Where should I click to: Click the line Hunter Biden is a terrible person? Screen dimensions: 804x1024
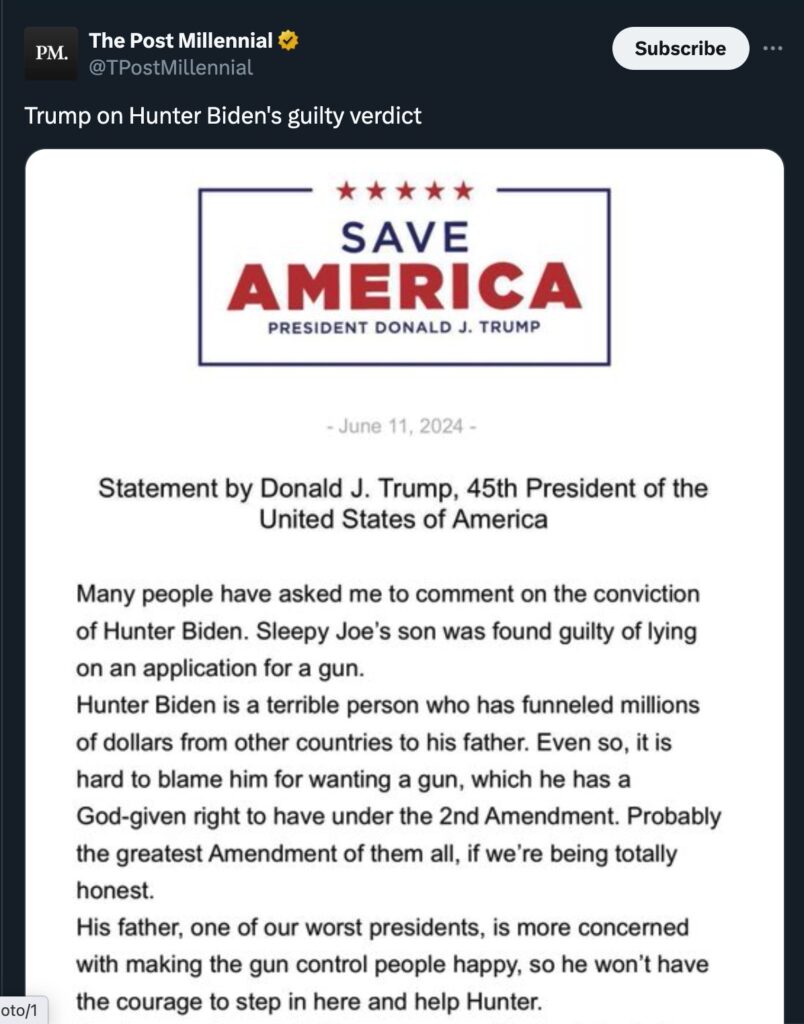pyautogui.click(x=388, y=705)
